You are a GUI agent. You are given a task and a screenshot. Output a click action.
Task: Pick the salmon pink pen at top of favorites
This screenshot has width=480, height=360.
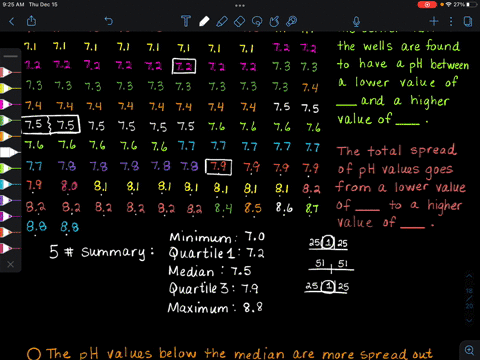point(10,72)
